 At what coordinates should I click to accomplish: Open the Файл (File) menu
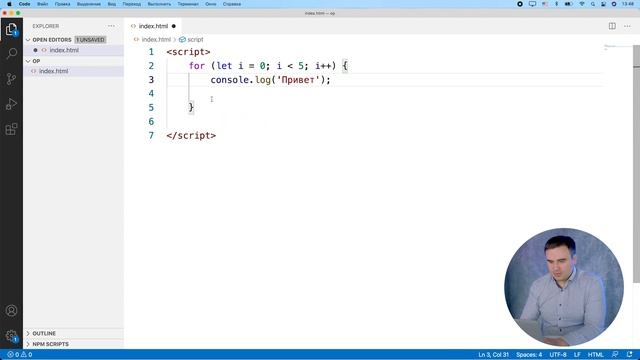point(42,4)
